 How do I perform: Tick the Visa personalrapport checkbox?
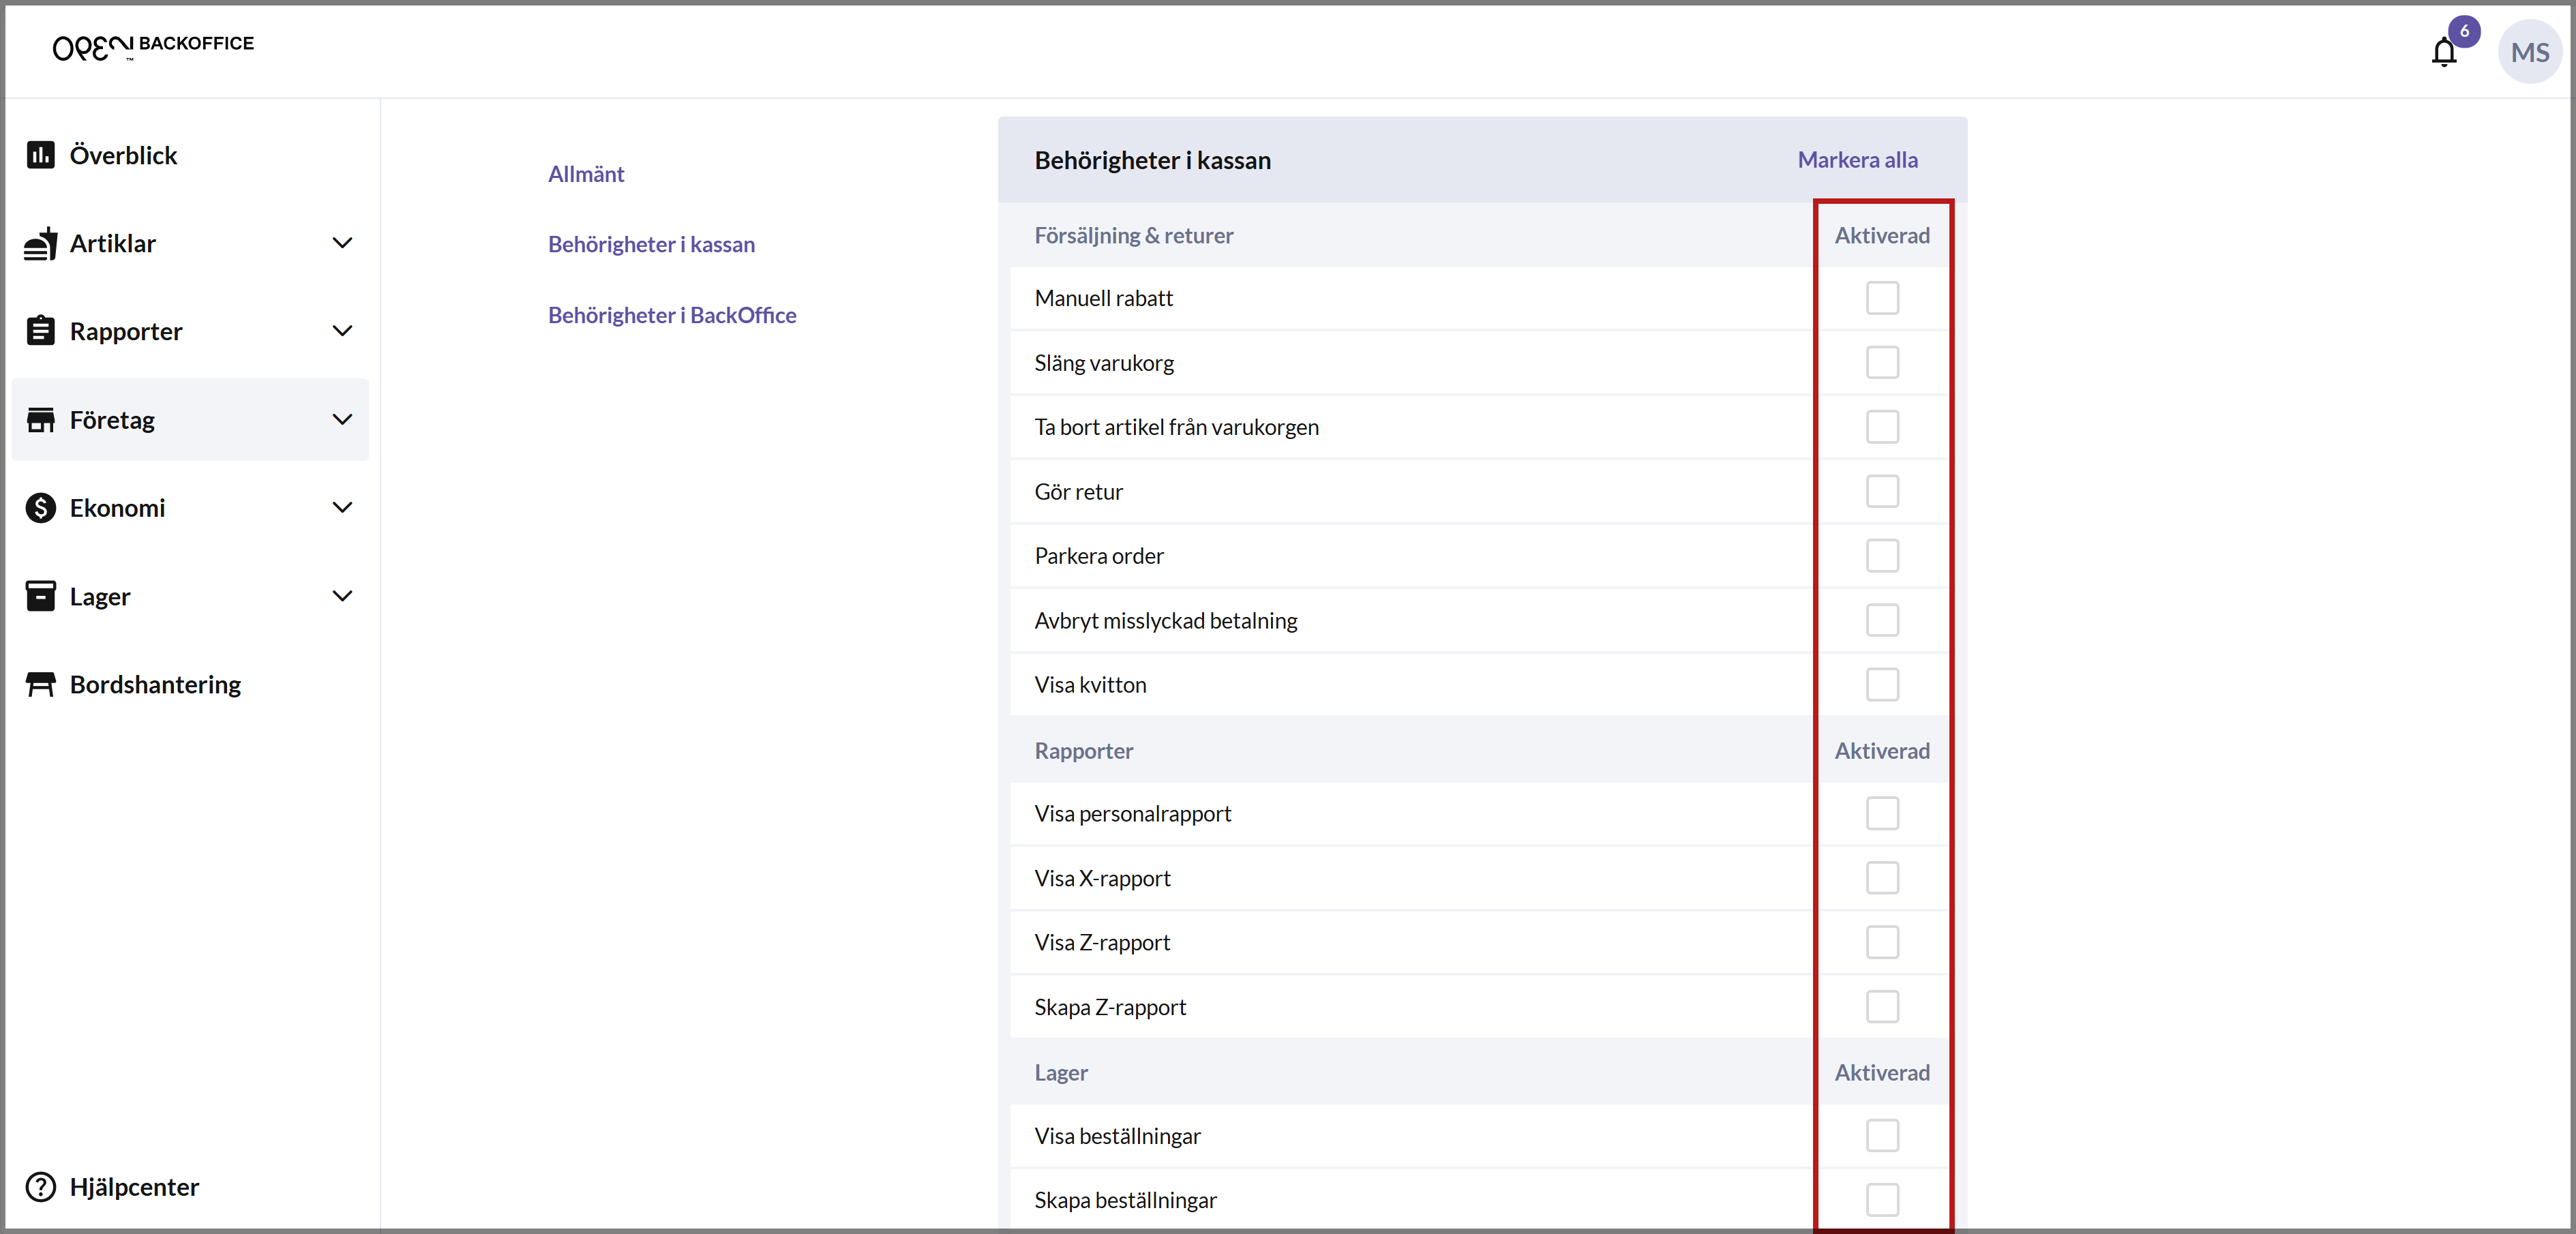[x=1882, y=814]
